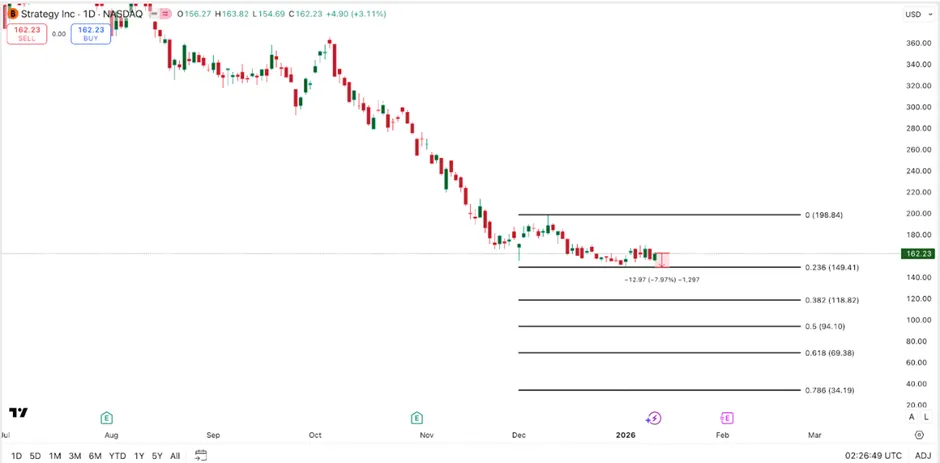Click the November earnings marker icon

[417, 418]
